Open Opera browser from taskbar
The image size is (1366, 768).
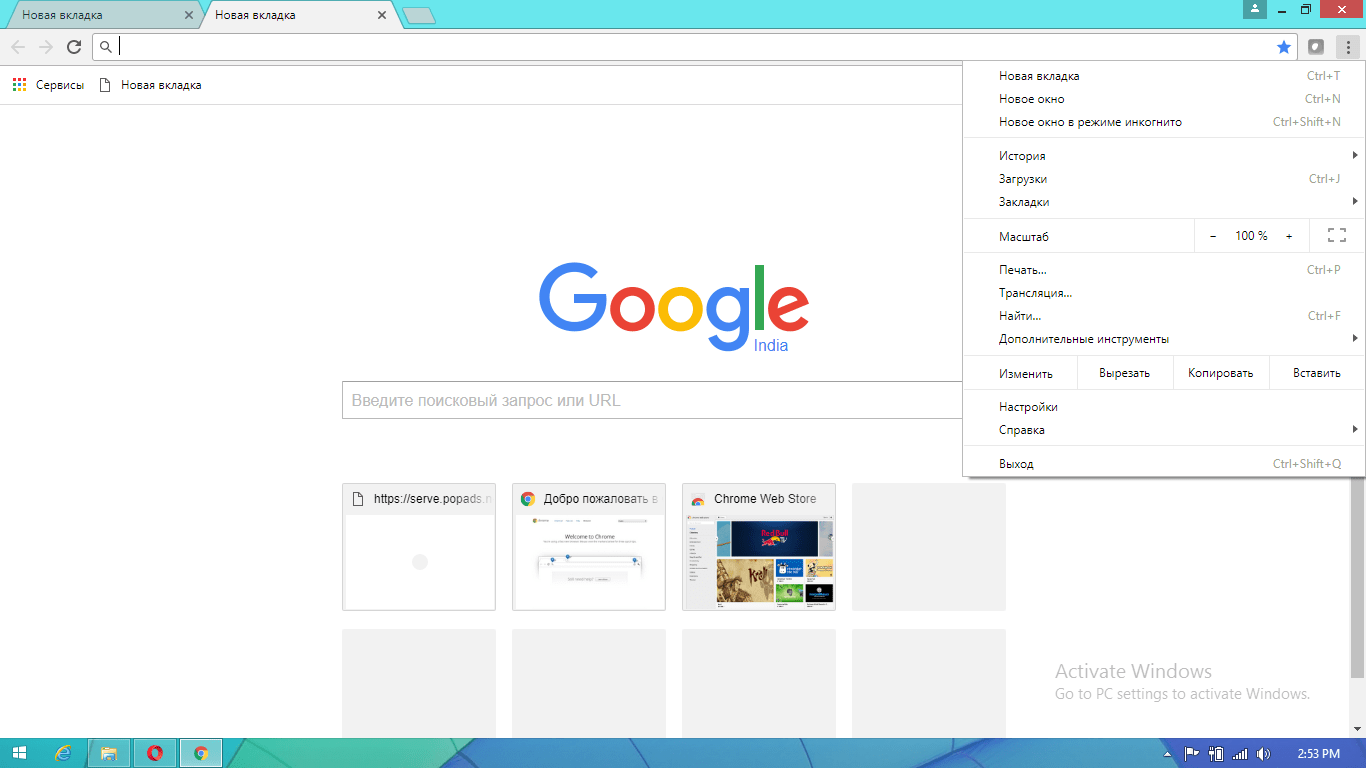pyautogui.click(x=155, y=753)
